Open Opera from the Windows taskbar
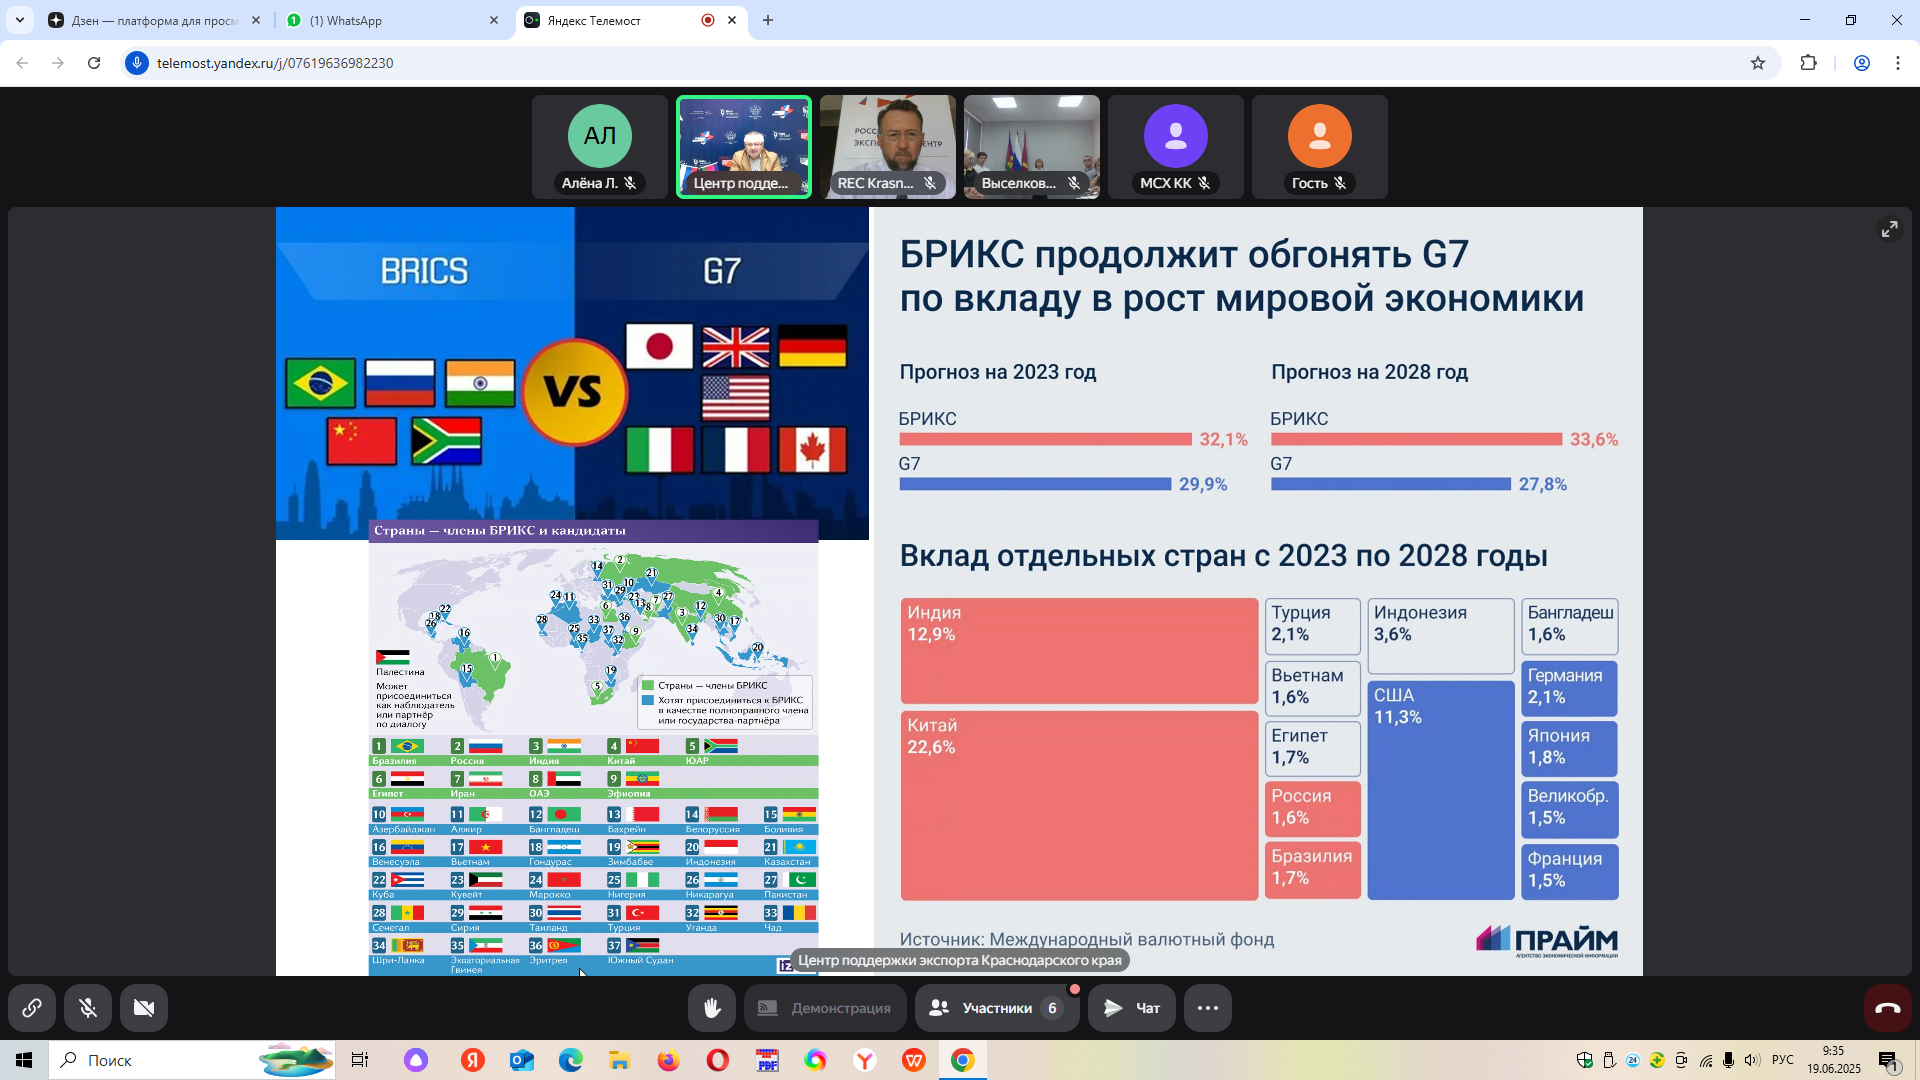Image resolution: width=1920 pixels, height=1080 pixels. 718,1060
